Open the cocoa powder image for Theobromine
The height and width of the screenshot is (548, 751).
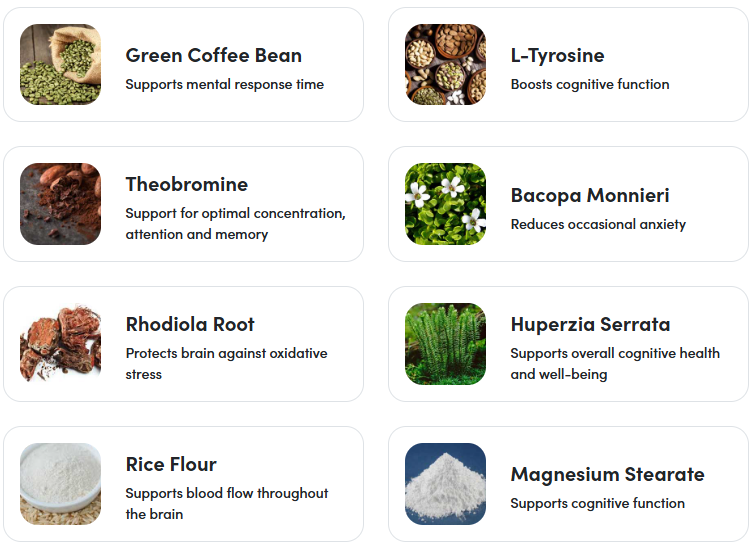[60, 204]
